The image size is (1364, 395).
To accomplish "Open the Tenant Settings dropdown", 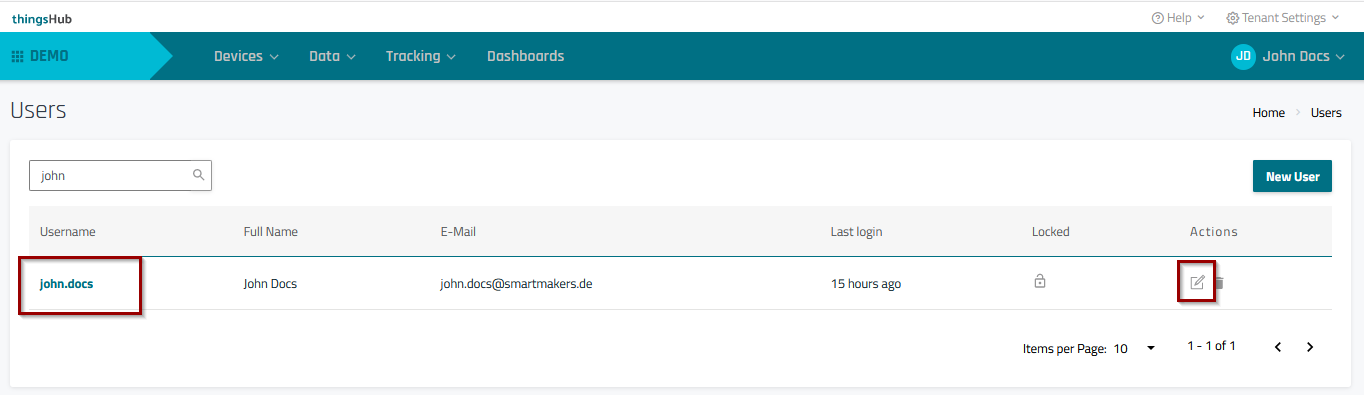I will pos(1282,18).
